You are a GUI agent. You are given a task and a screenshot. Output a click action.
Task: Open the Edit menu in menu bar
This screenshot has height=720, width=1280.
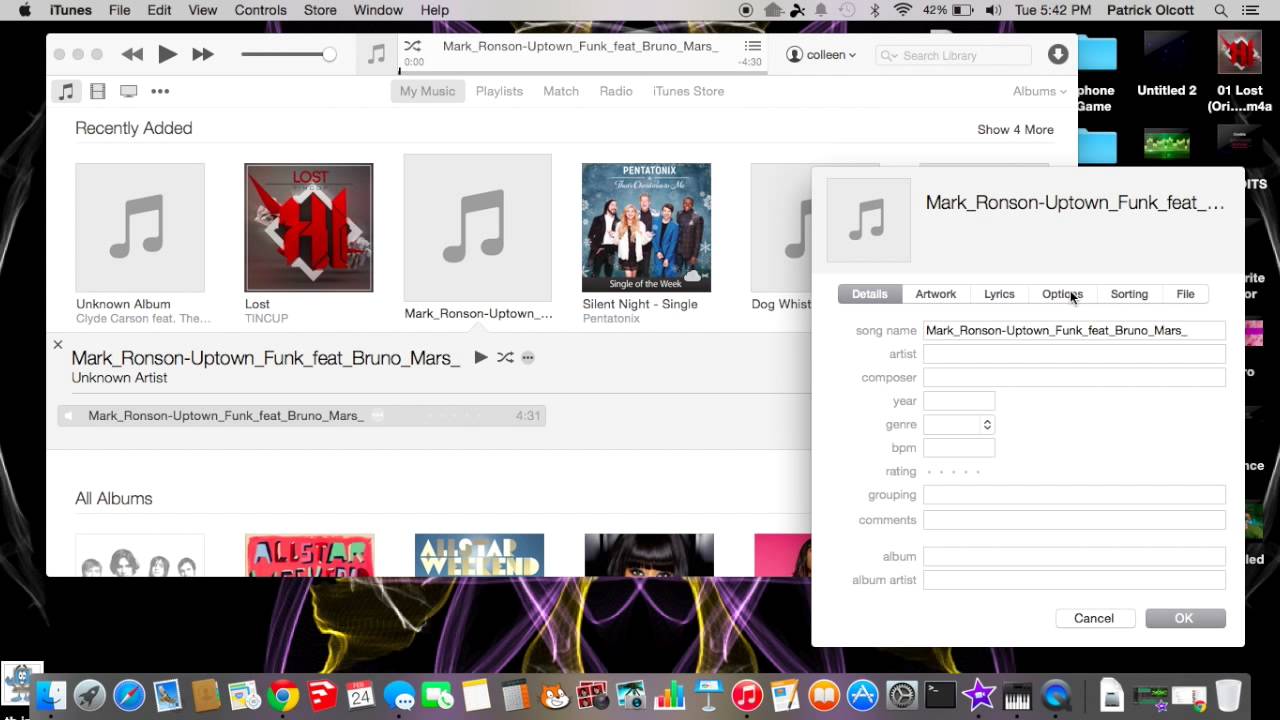pos(159,10)
